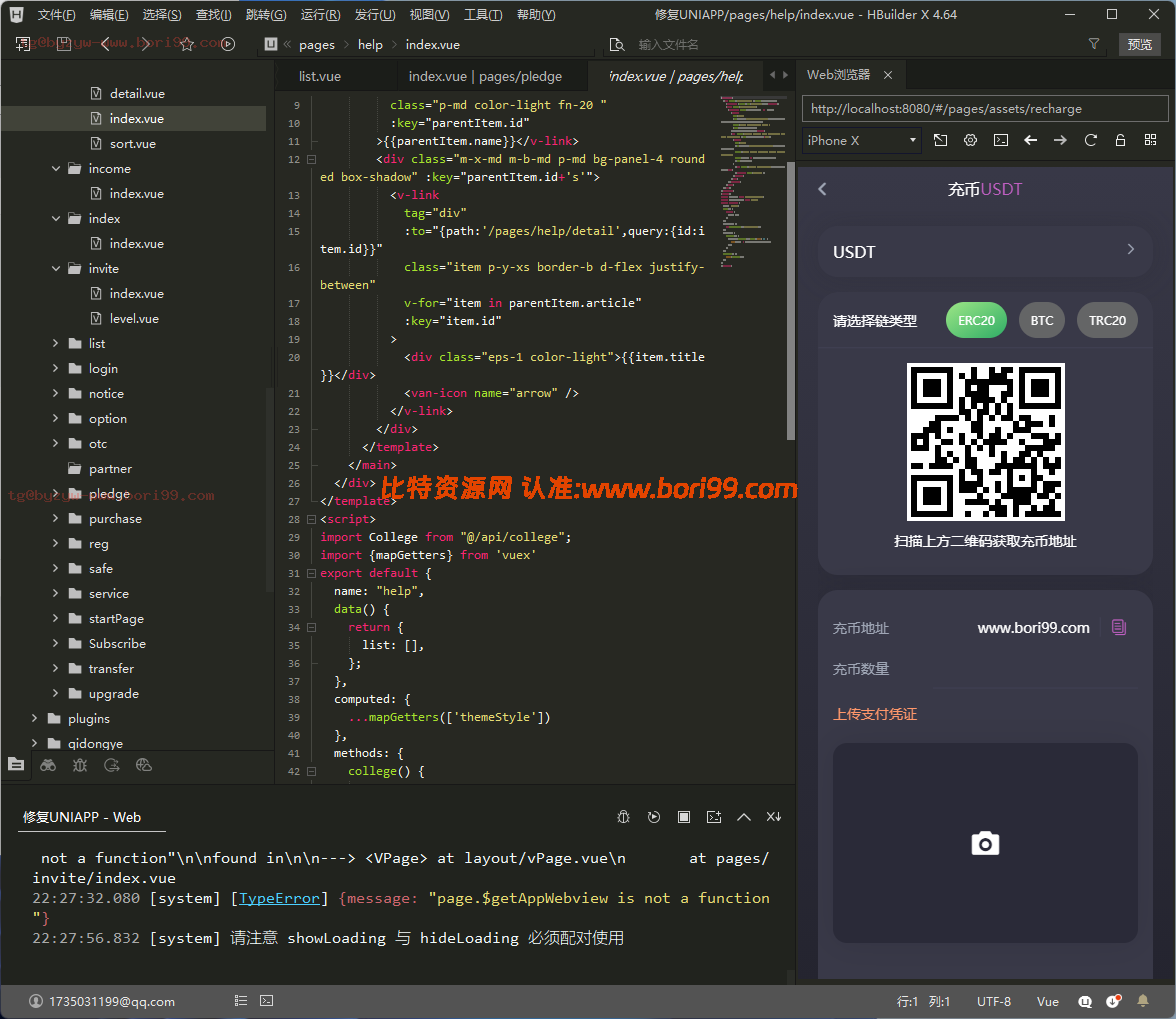
Task: Click the notification bell in status bar
Action: (1143, 1001)
